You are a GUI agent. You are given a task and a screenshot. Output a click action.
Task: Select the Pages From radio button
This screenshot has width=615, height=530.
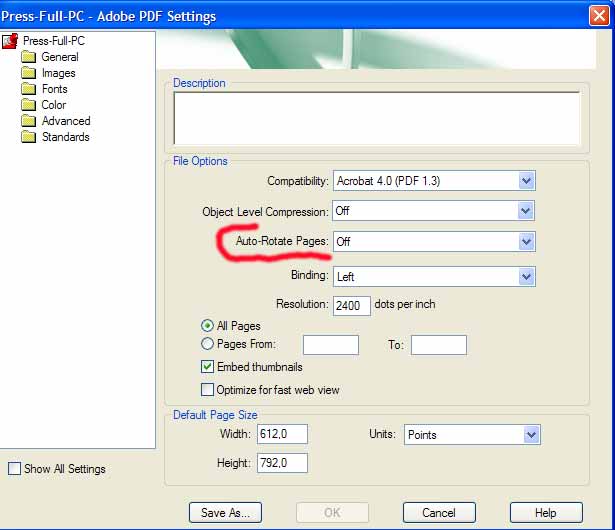click(207, 344)
